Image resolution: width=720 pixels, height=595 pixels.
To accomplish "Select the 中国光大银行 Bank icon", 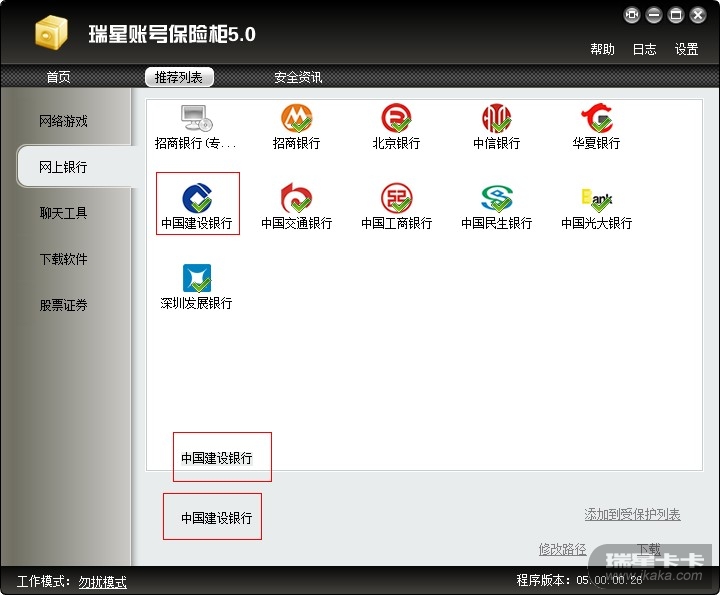I will (x=596, y=198).
